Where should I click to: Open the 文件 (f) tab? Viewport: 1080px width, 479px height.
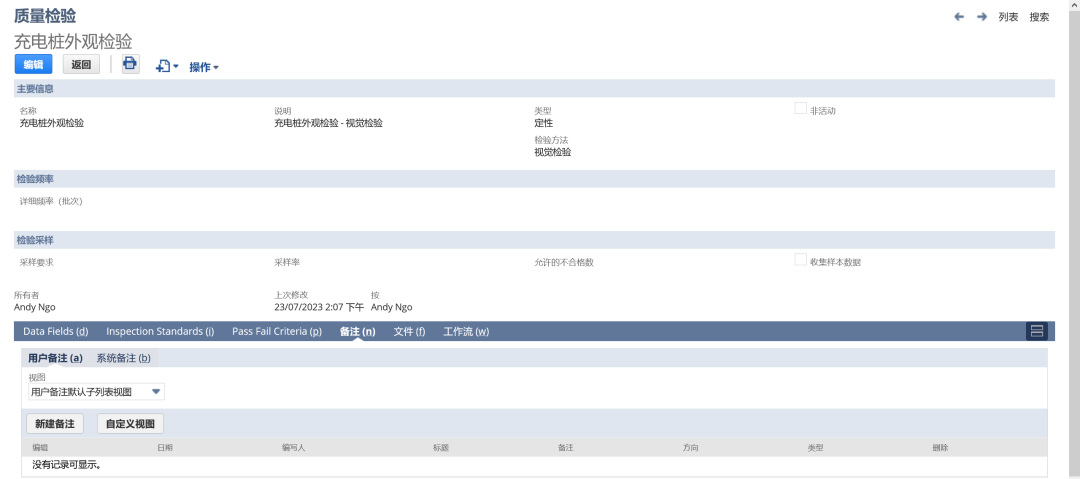(409, 332)
